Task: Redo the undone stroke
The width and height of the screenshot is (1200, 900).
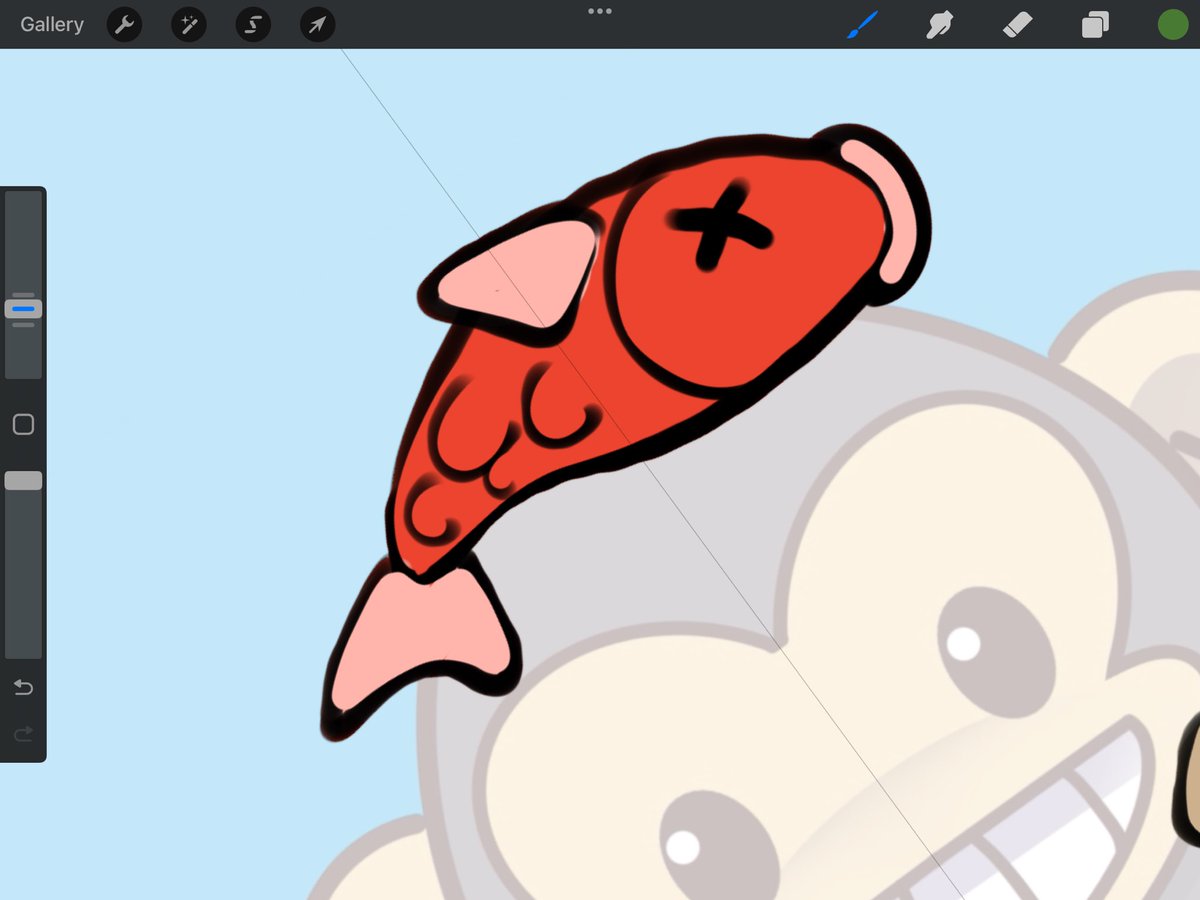Action: (23, 735)
